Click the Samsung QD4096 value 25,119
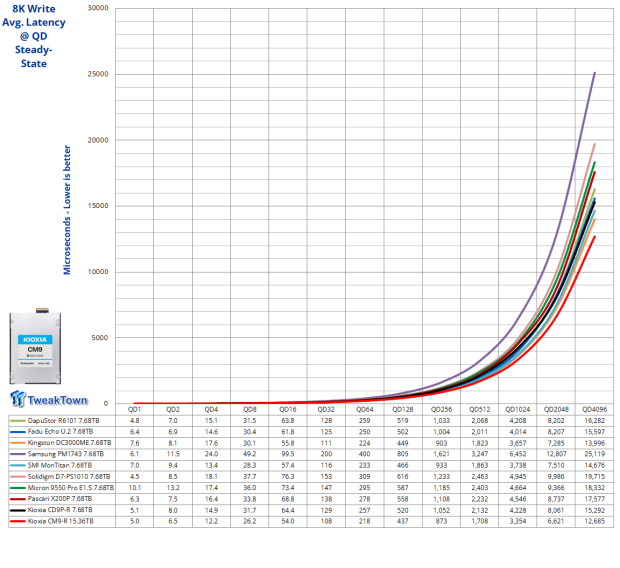The width and height of the screenshot is (620, 568). tap(595, 454)
